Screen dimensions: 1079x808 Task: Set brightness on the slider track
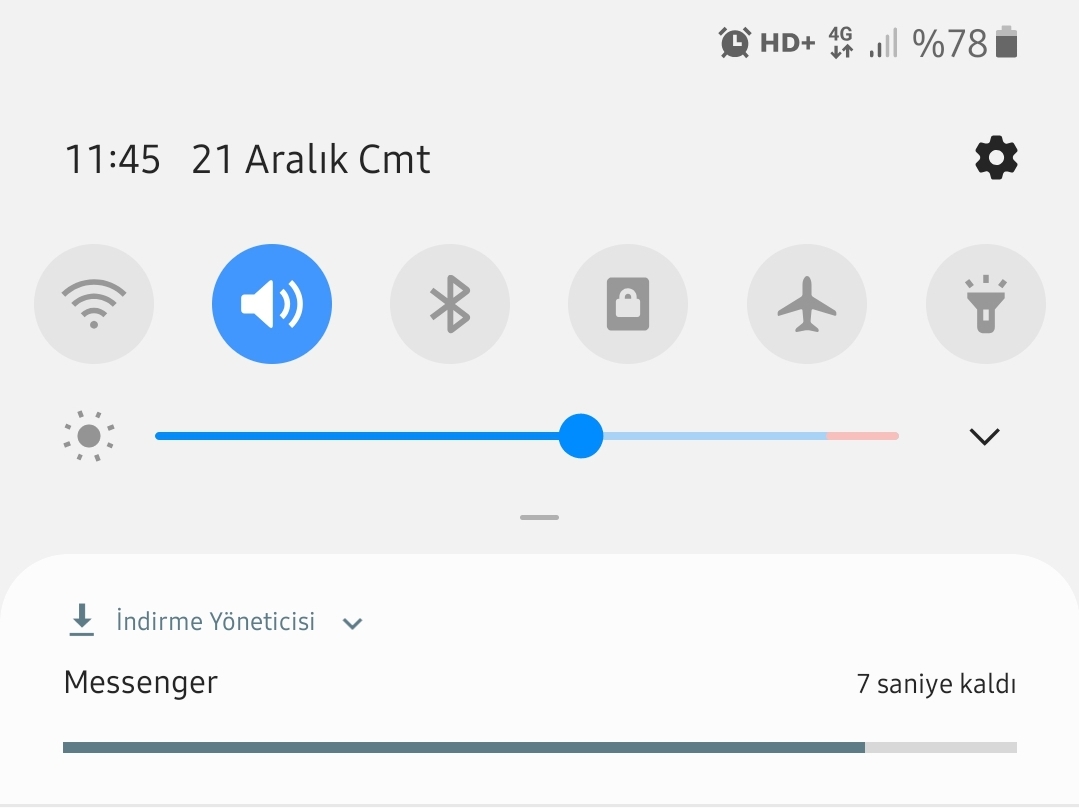pyautogui.click(x=527, y=436)
